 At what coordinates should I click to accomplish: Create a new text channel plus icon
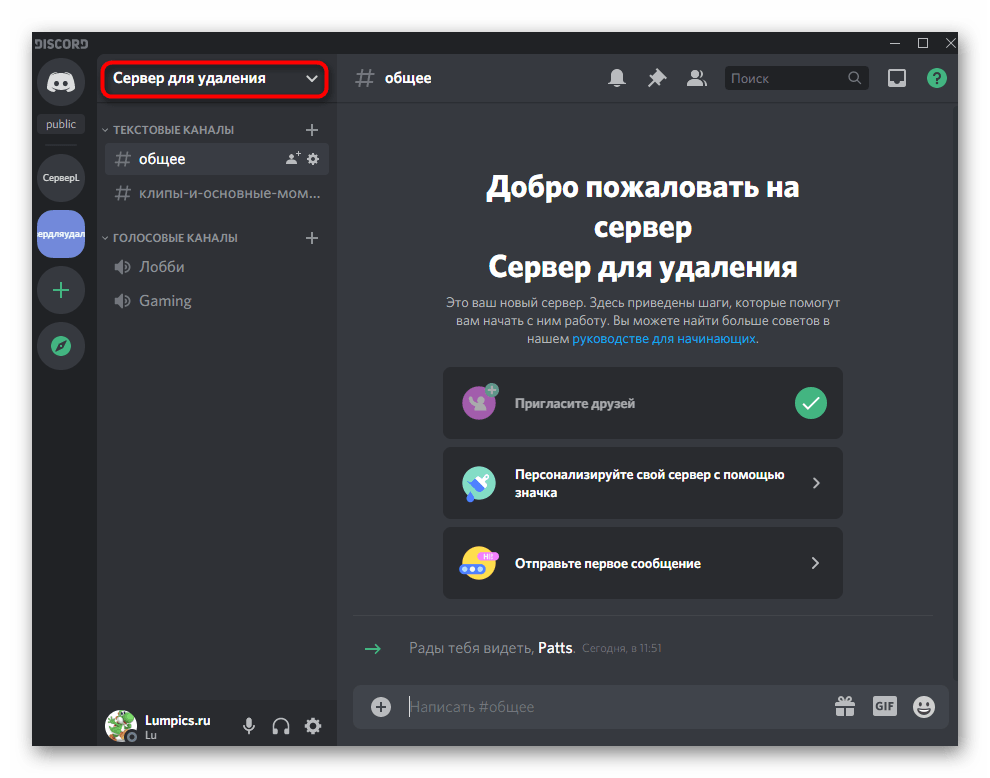coord(311,130)
